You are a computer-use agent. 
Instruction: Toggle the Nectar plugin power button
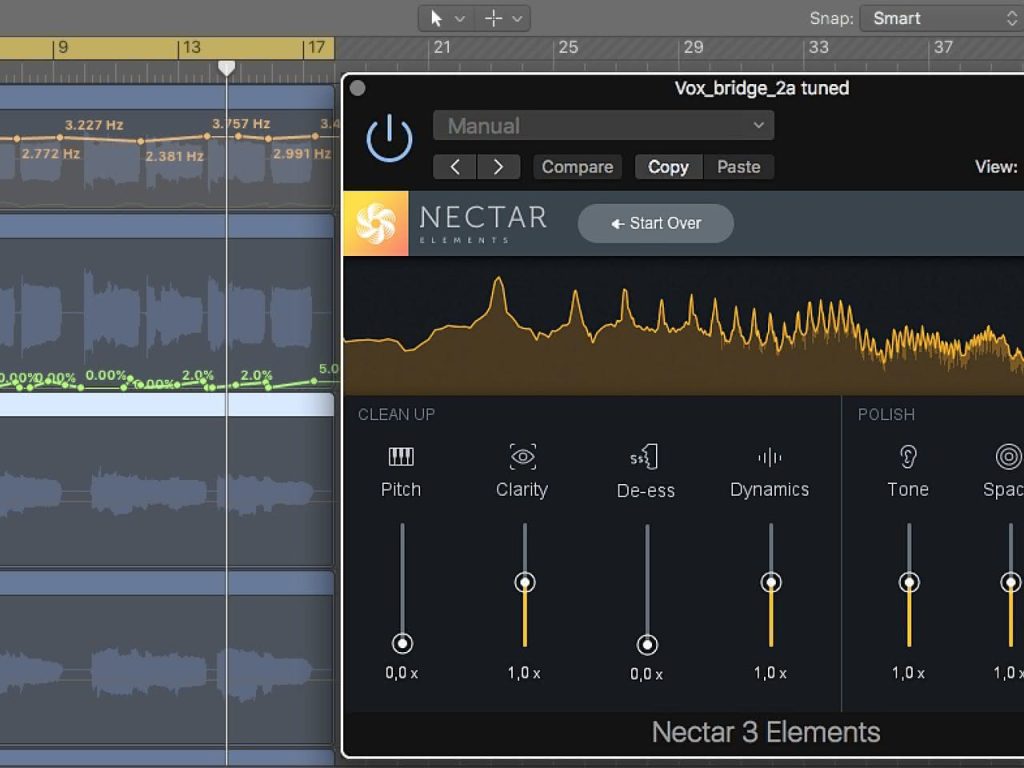point(389,138)
